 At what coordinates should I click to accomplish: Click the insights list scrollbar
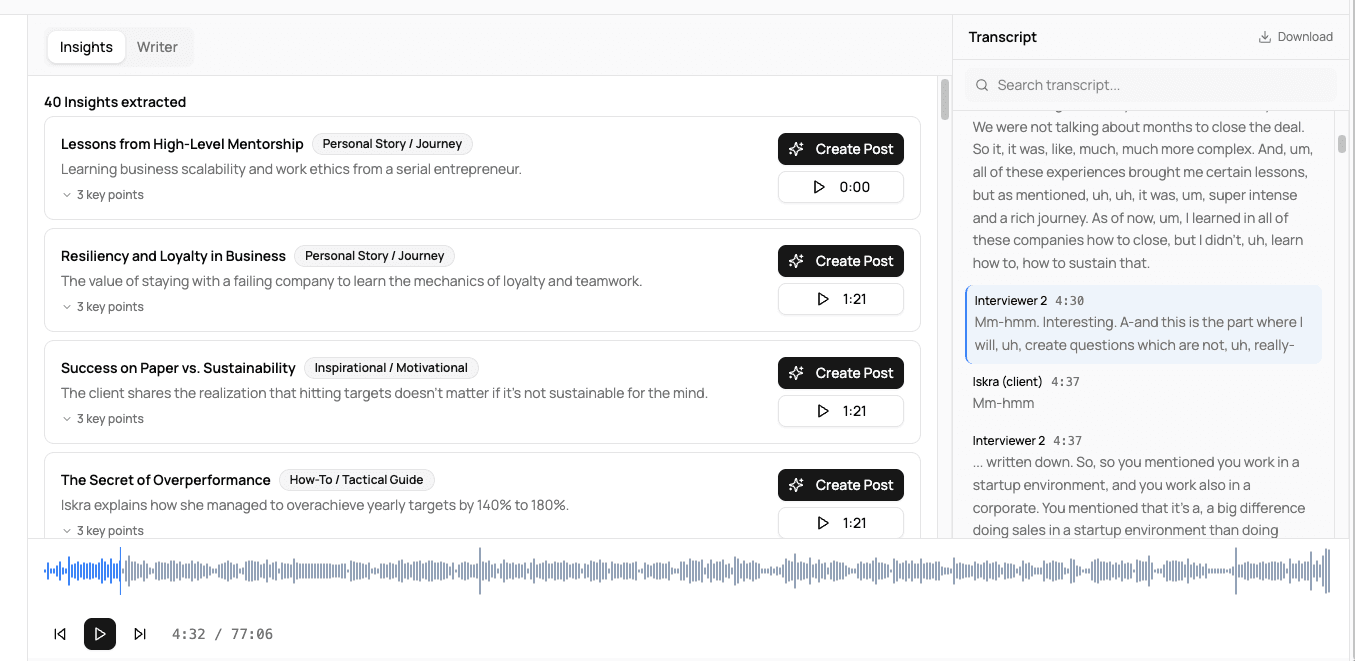(x=945, y=99)
